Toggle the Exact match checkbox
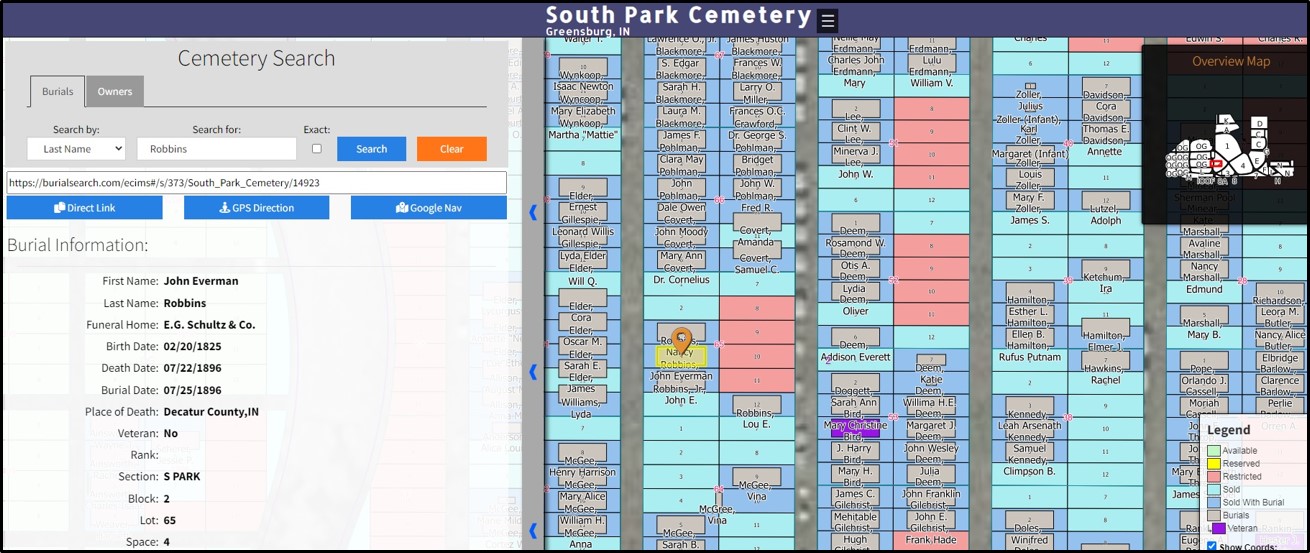 tap(317, 149)
